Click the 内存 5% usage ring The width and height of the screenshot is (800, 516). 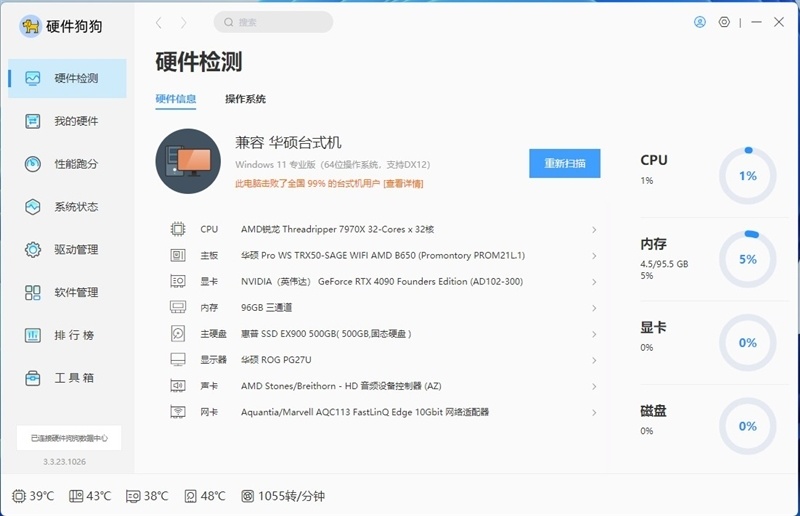748,259
